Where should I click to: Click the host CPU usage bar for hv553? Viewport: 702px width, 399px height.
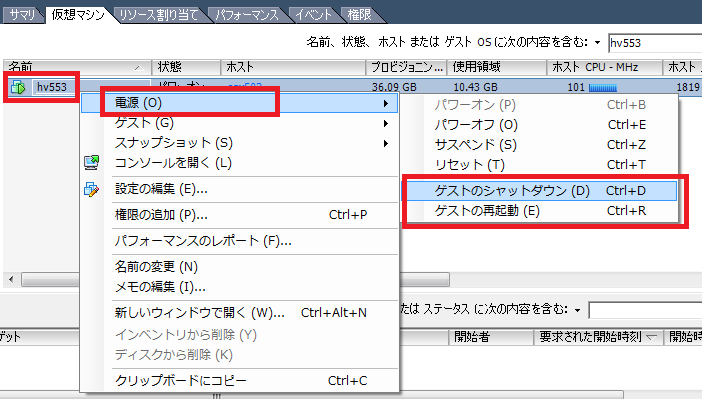(603, 87)
